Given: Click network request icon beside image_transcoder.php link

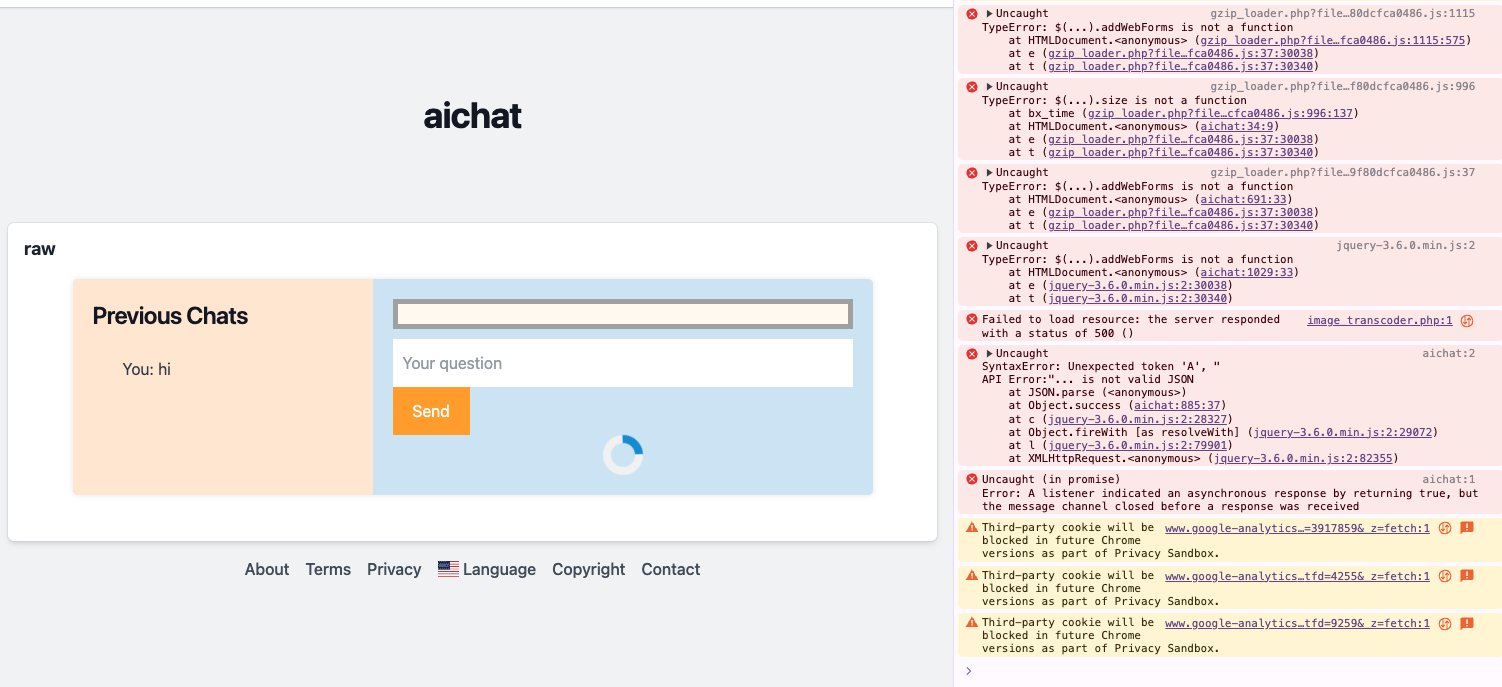Looking at the screenshot, I should tap(1467, 321).
